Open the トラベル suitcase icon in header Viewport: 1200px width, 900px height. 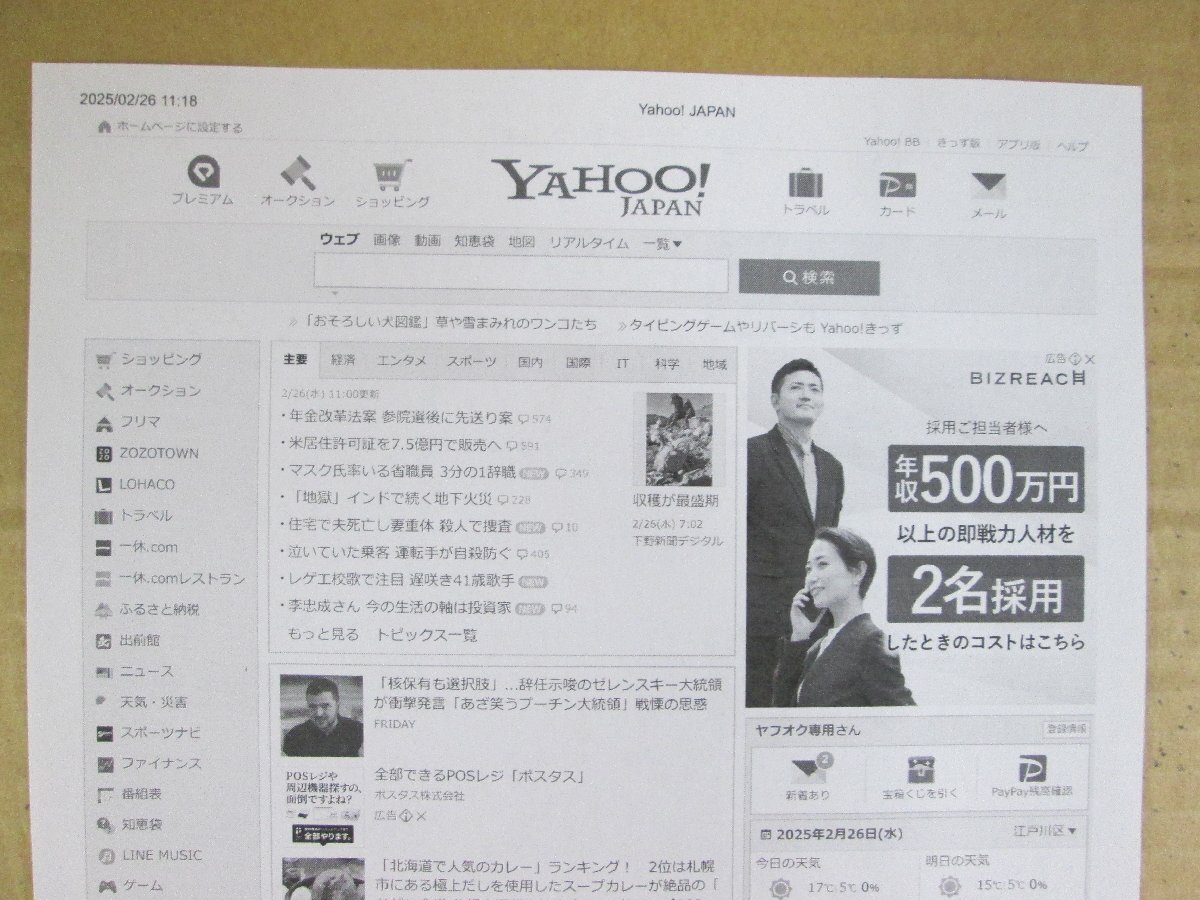pos(805,183)
